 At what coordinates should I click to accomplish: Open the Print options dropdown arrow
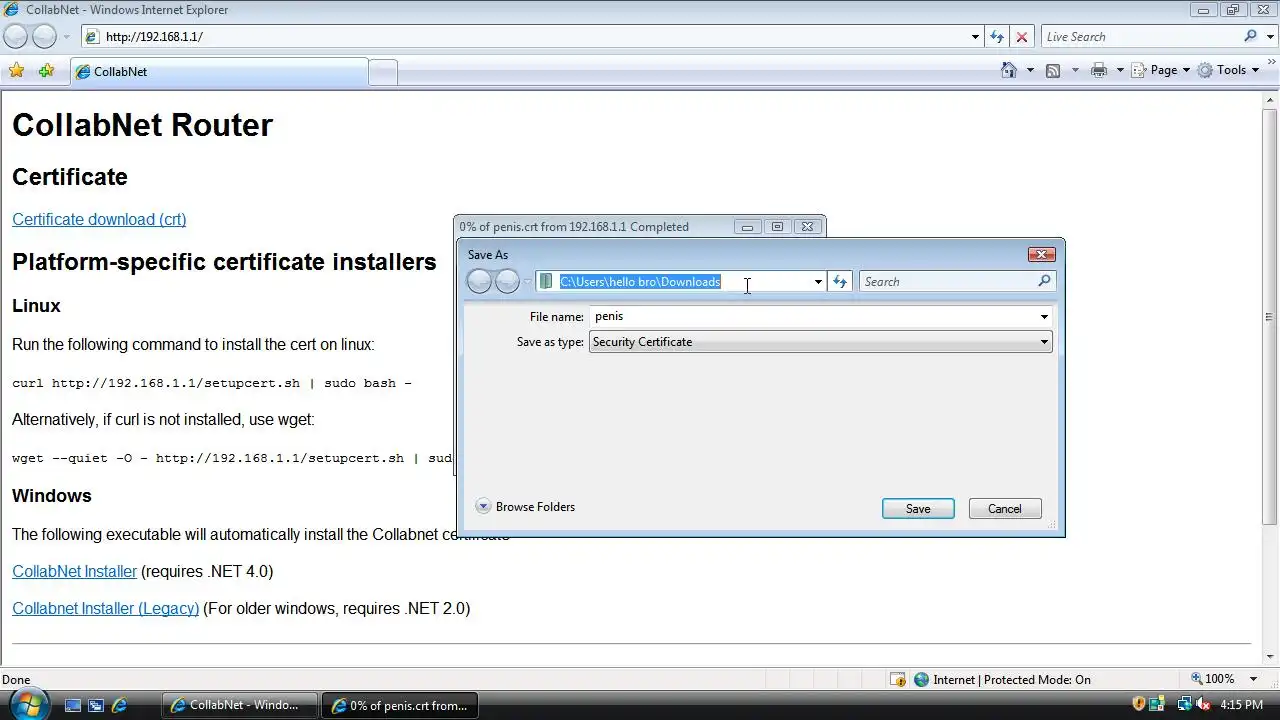(x=1120, y=70)
